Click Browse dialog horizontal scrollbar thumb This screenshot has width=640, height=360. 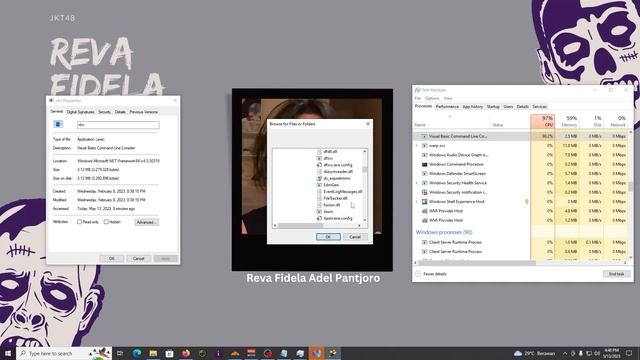[301, 225]
